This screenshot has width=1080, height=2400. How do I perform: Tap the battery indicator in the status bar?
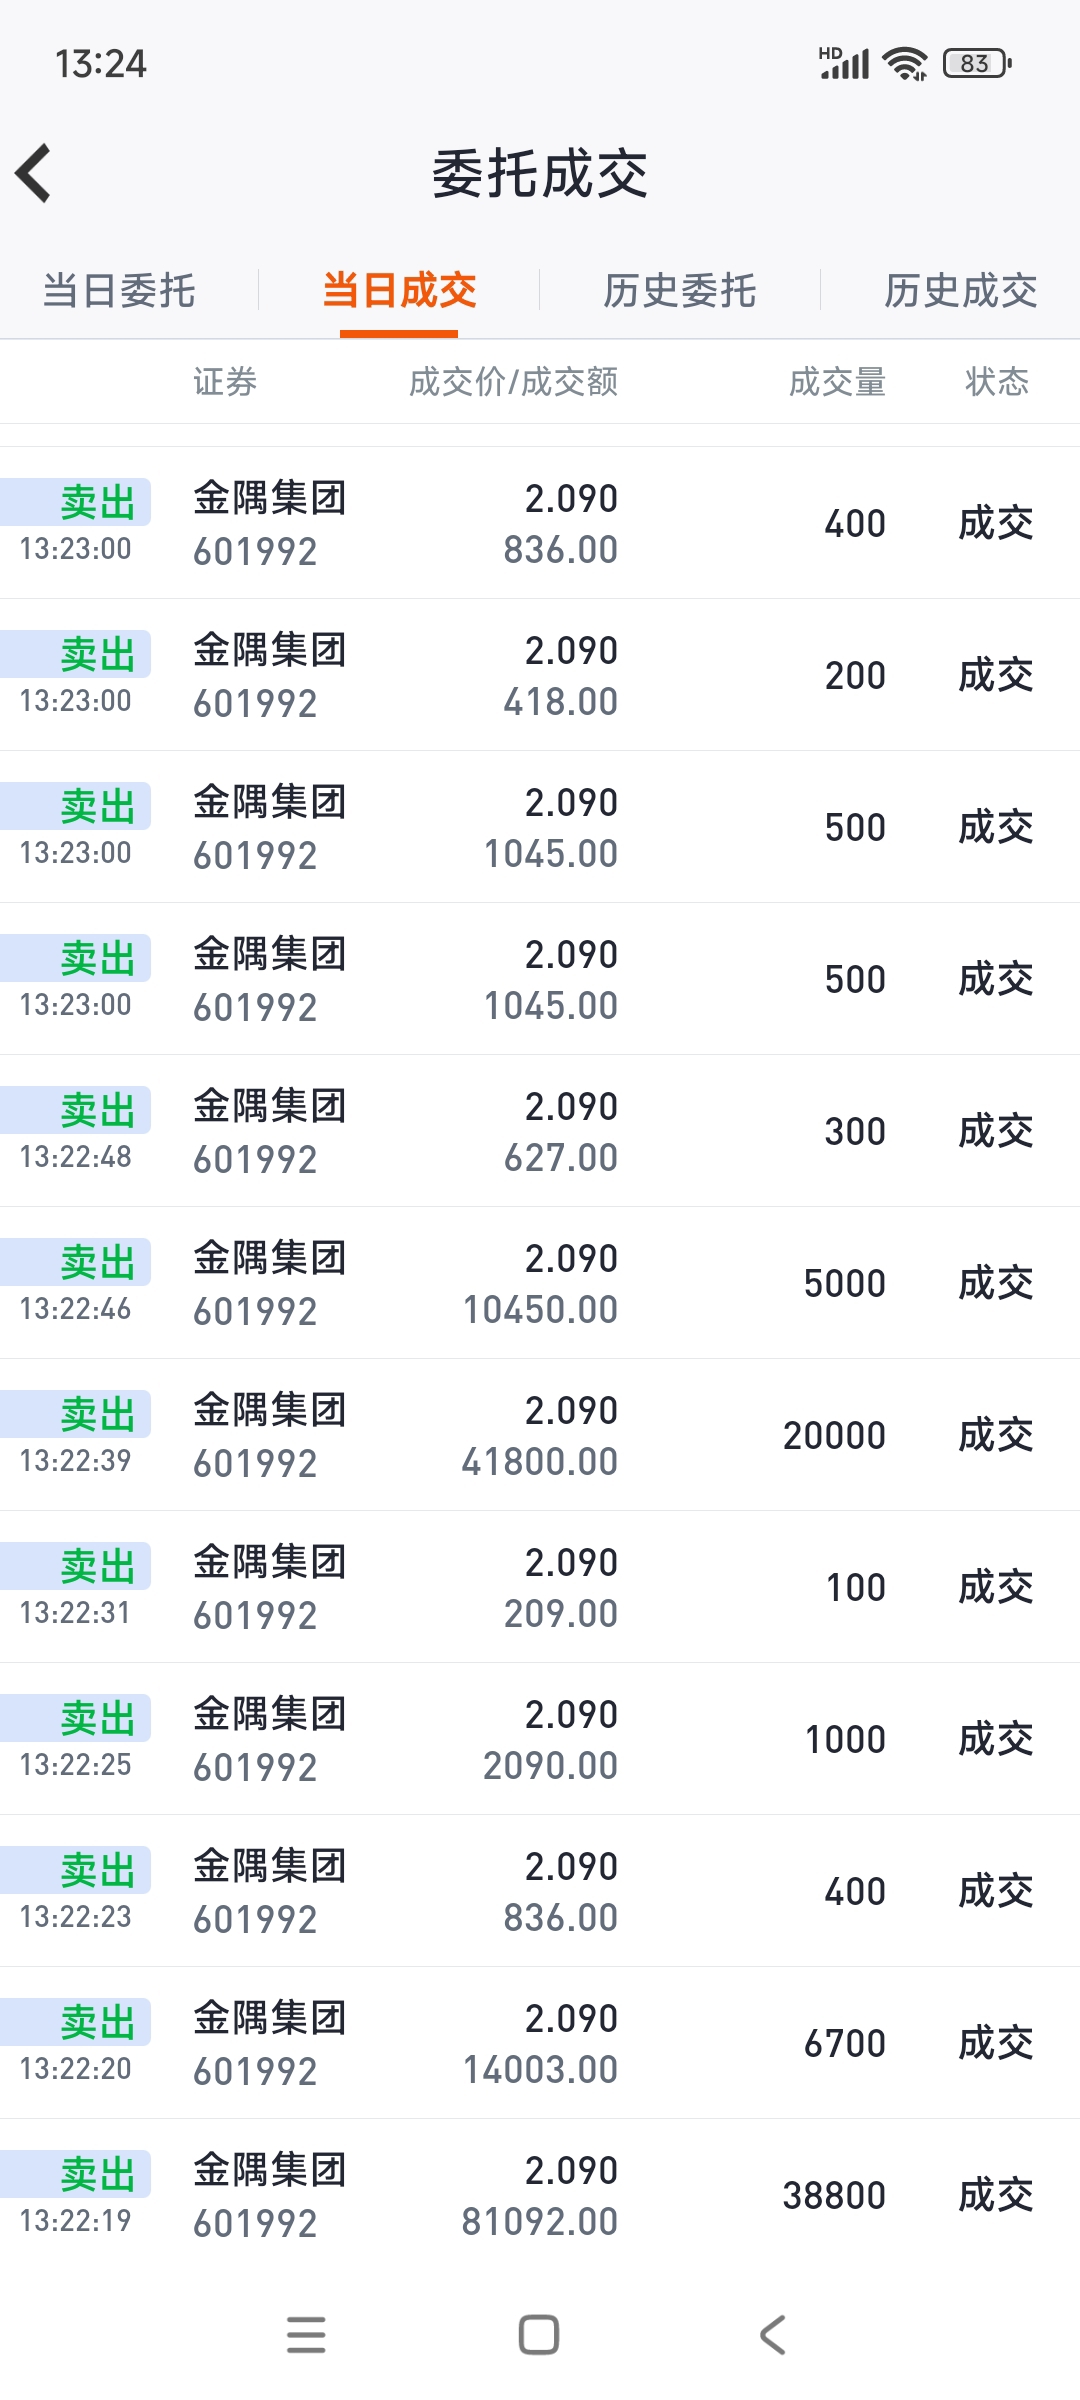click(x=976, y=64)
